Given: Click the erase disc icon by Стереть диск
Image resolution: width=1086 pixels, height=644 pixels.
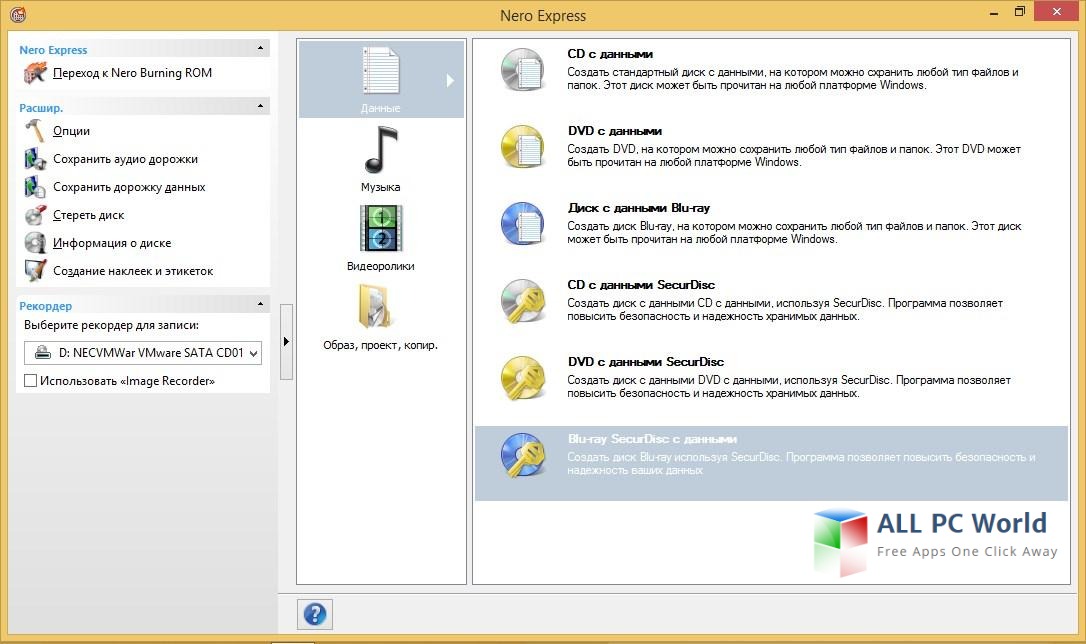Looking at the screenshot, I should [35, 215].
